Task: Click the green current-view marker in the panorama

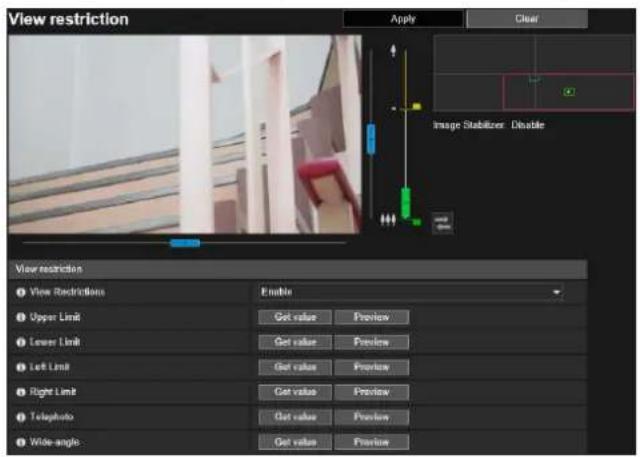Action: pyautogui.click(x=569, y=92)
